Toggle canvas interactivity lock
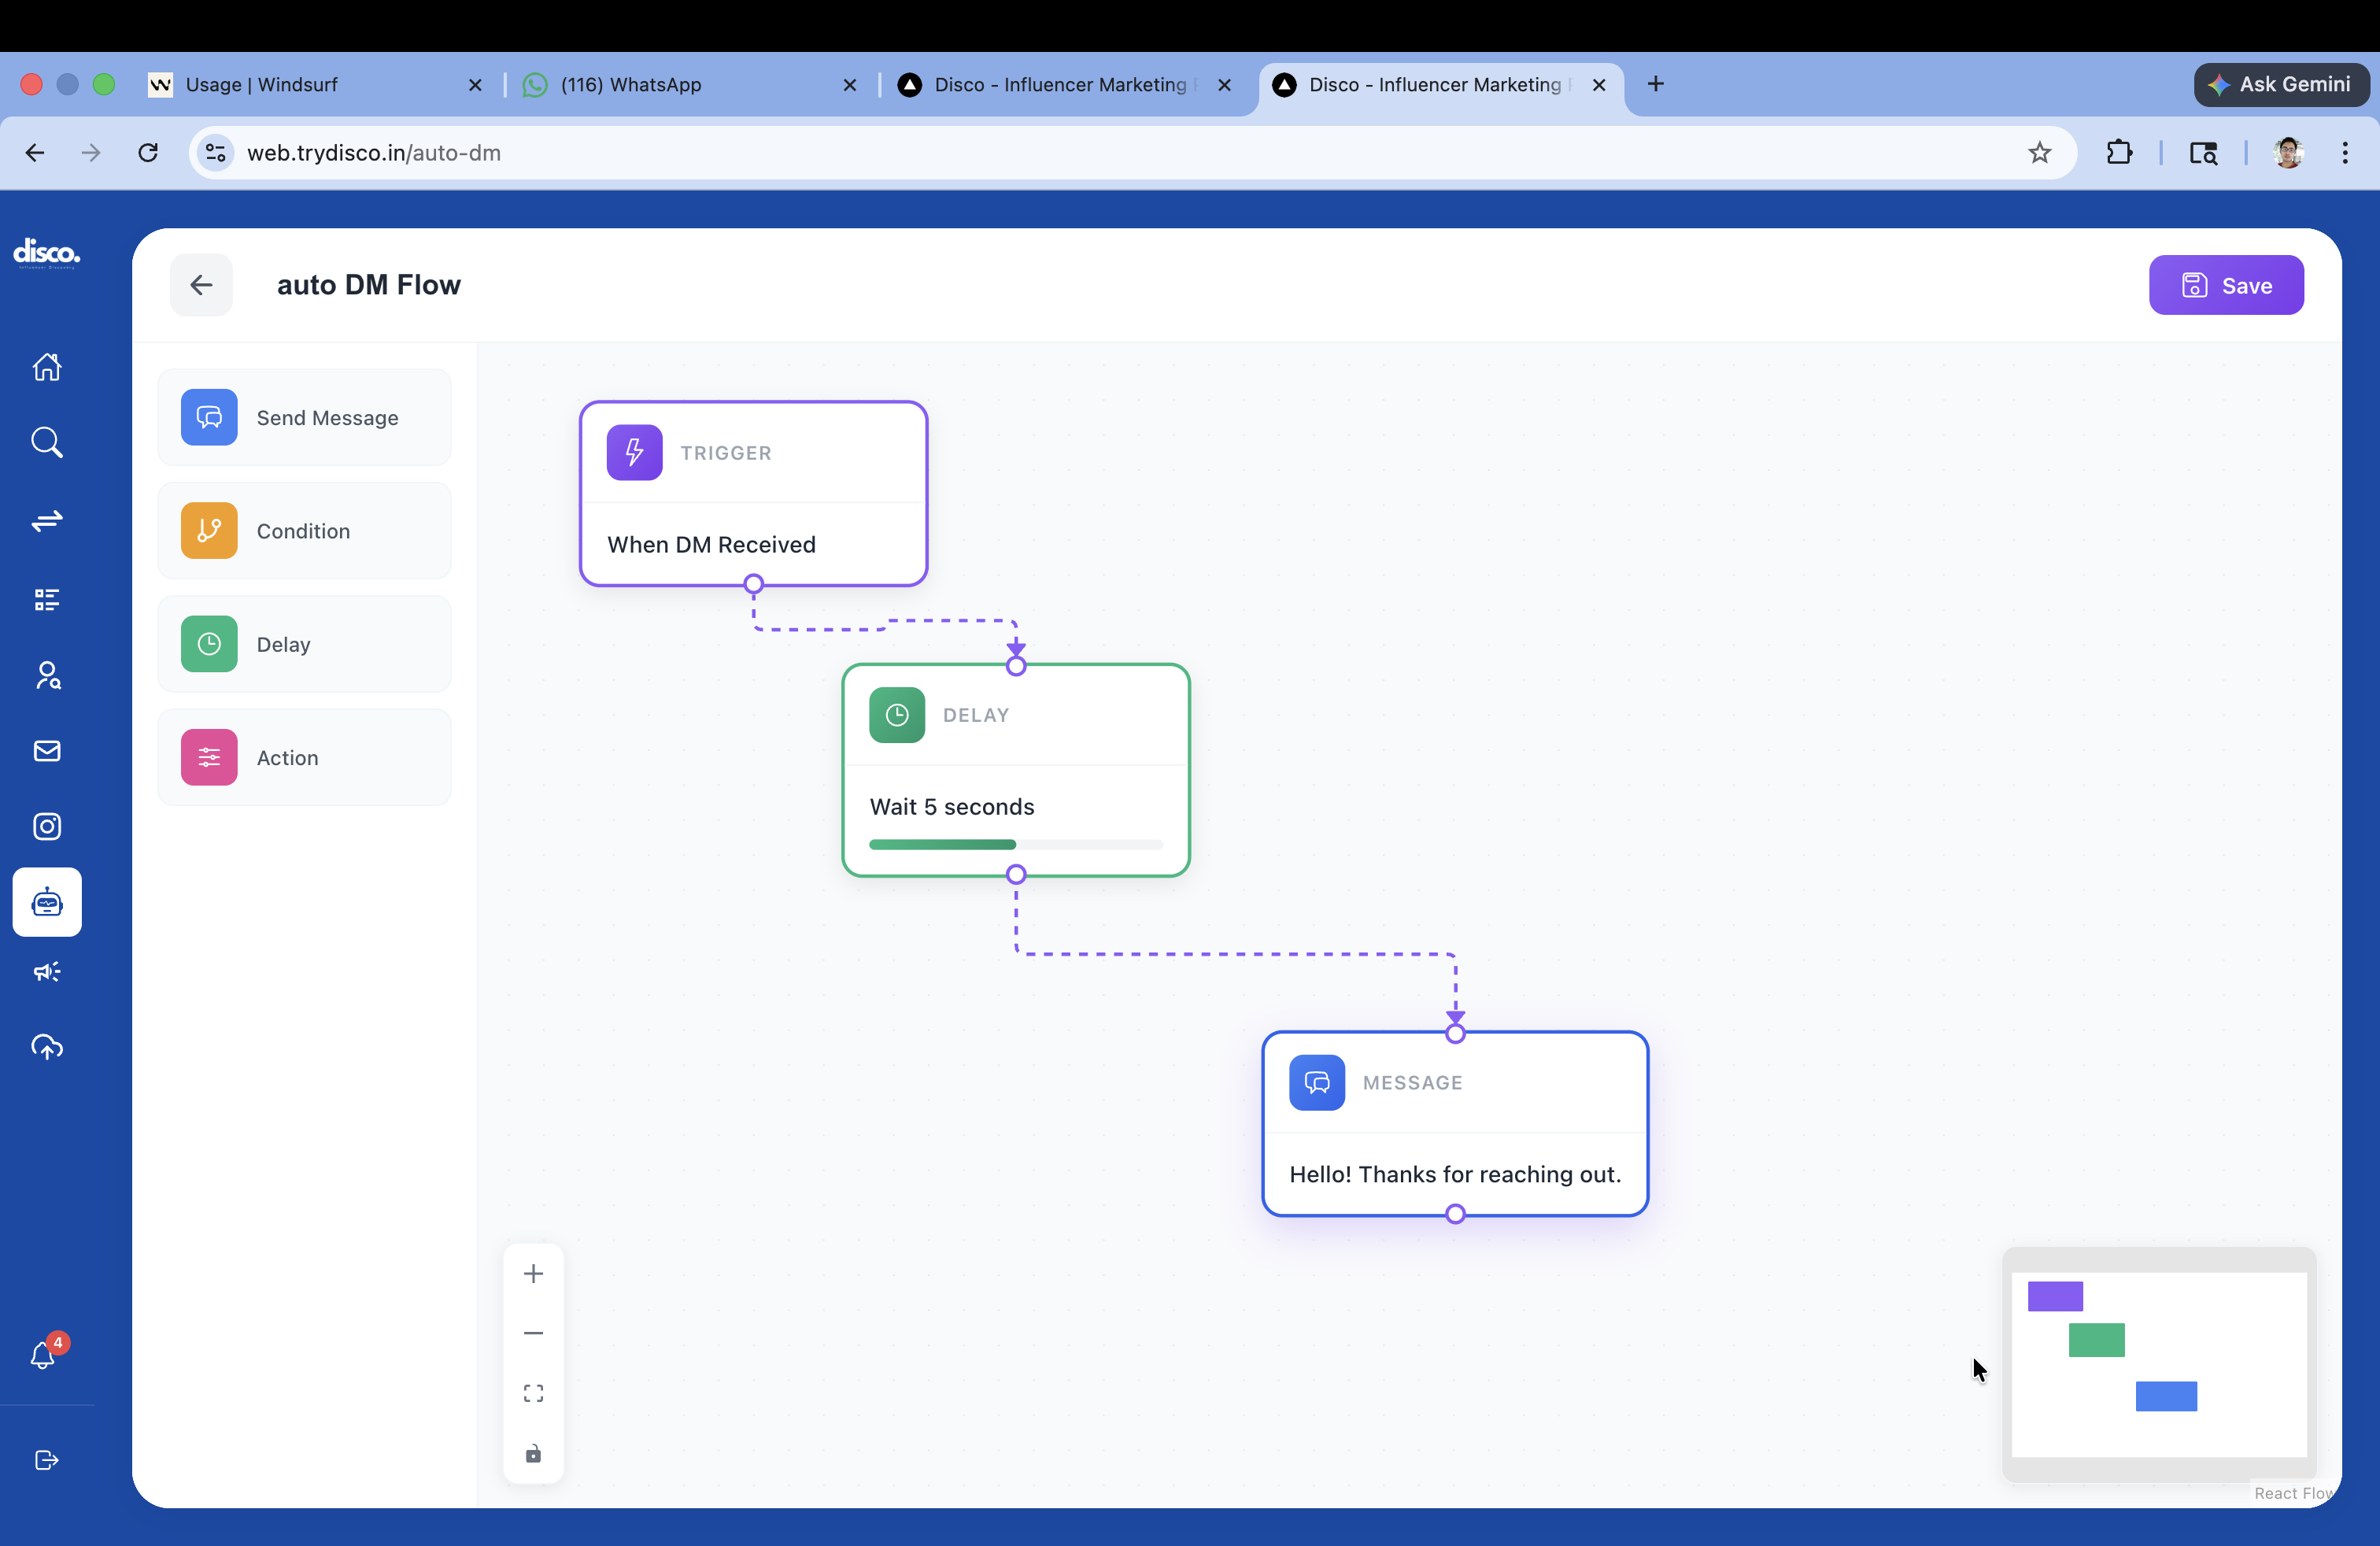 pyautogui.click(x=533, y=1455)
